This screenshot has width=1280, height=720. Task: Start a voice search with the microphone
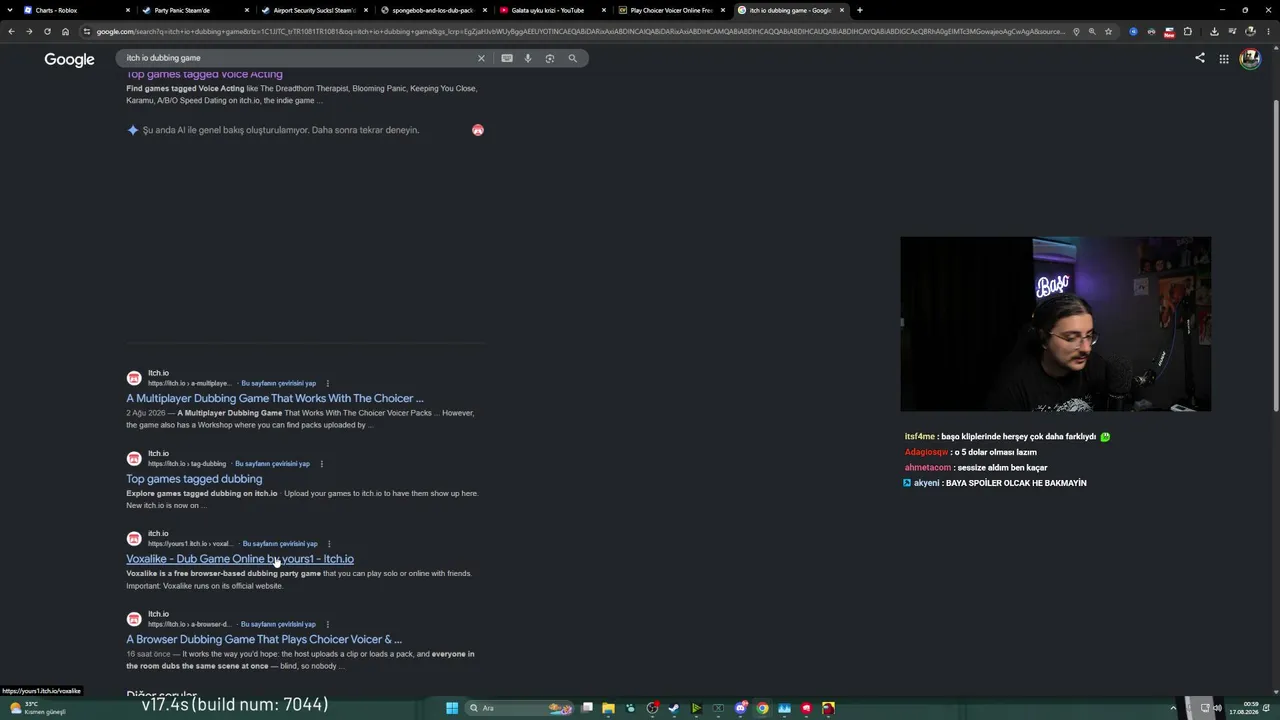[528, 58]
